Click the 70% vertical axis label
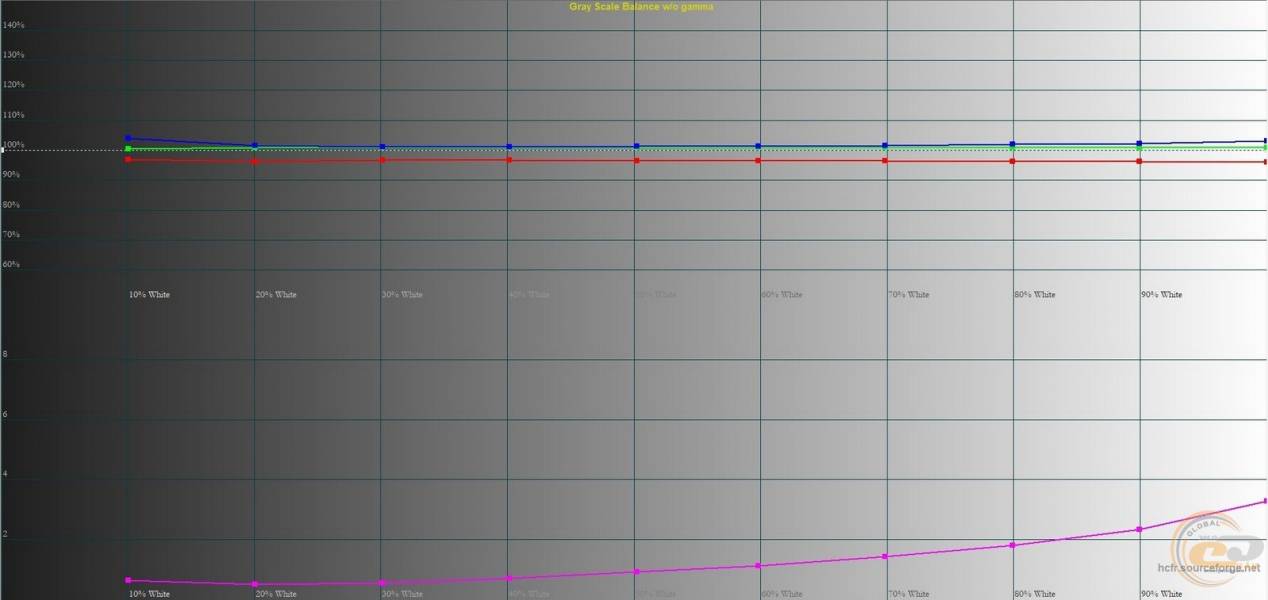 pos(12,235)
